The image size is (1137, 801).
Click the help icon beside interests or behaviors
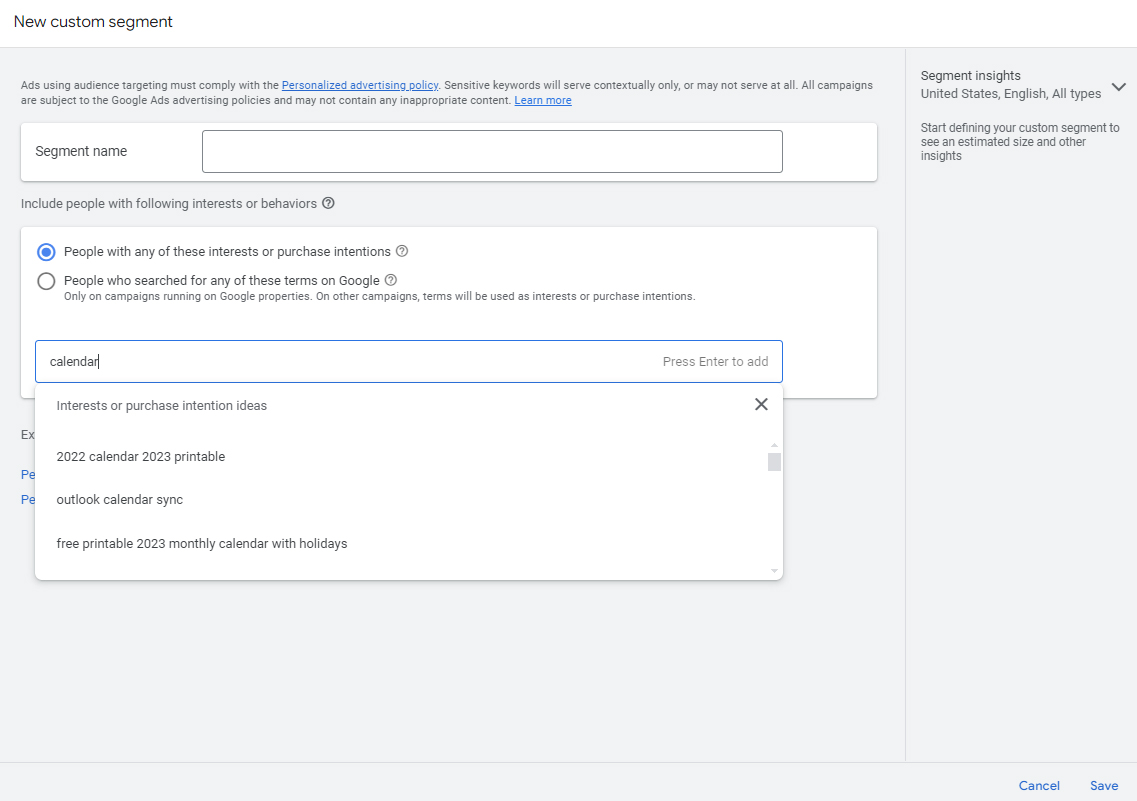pos(328,203)
